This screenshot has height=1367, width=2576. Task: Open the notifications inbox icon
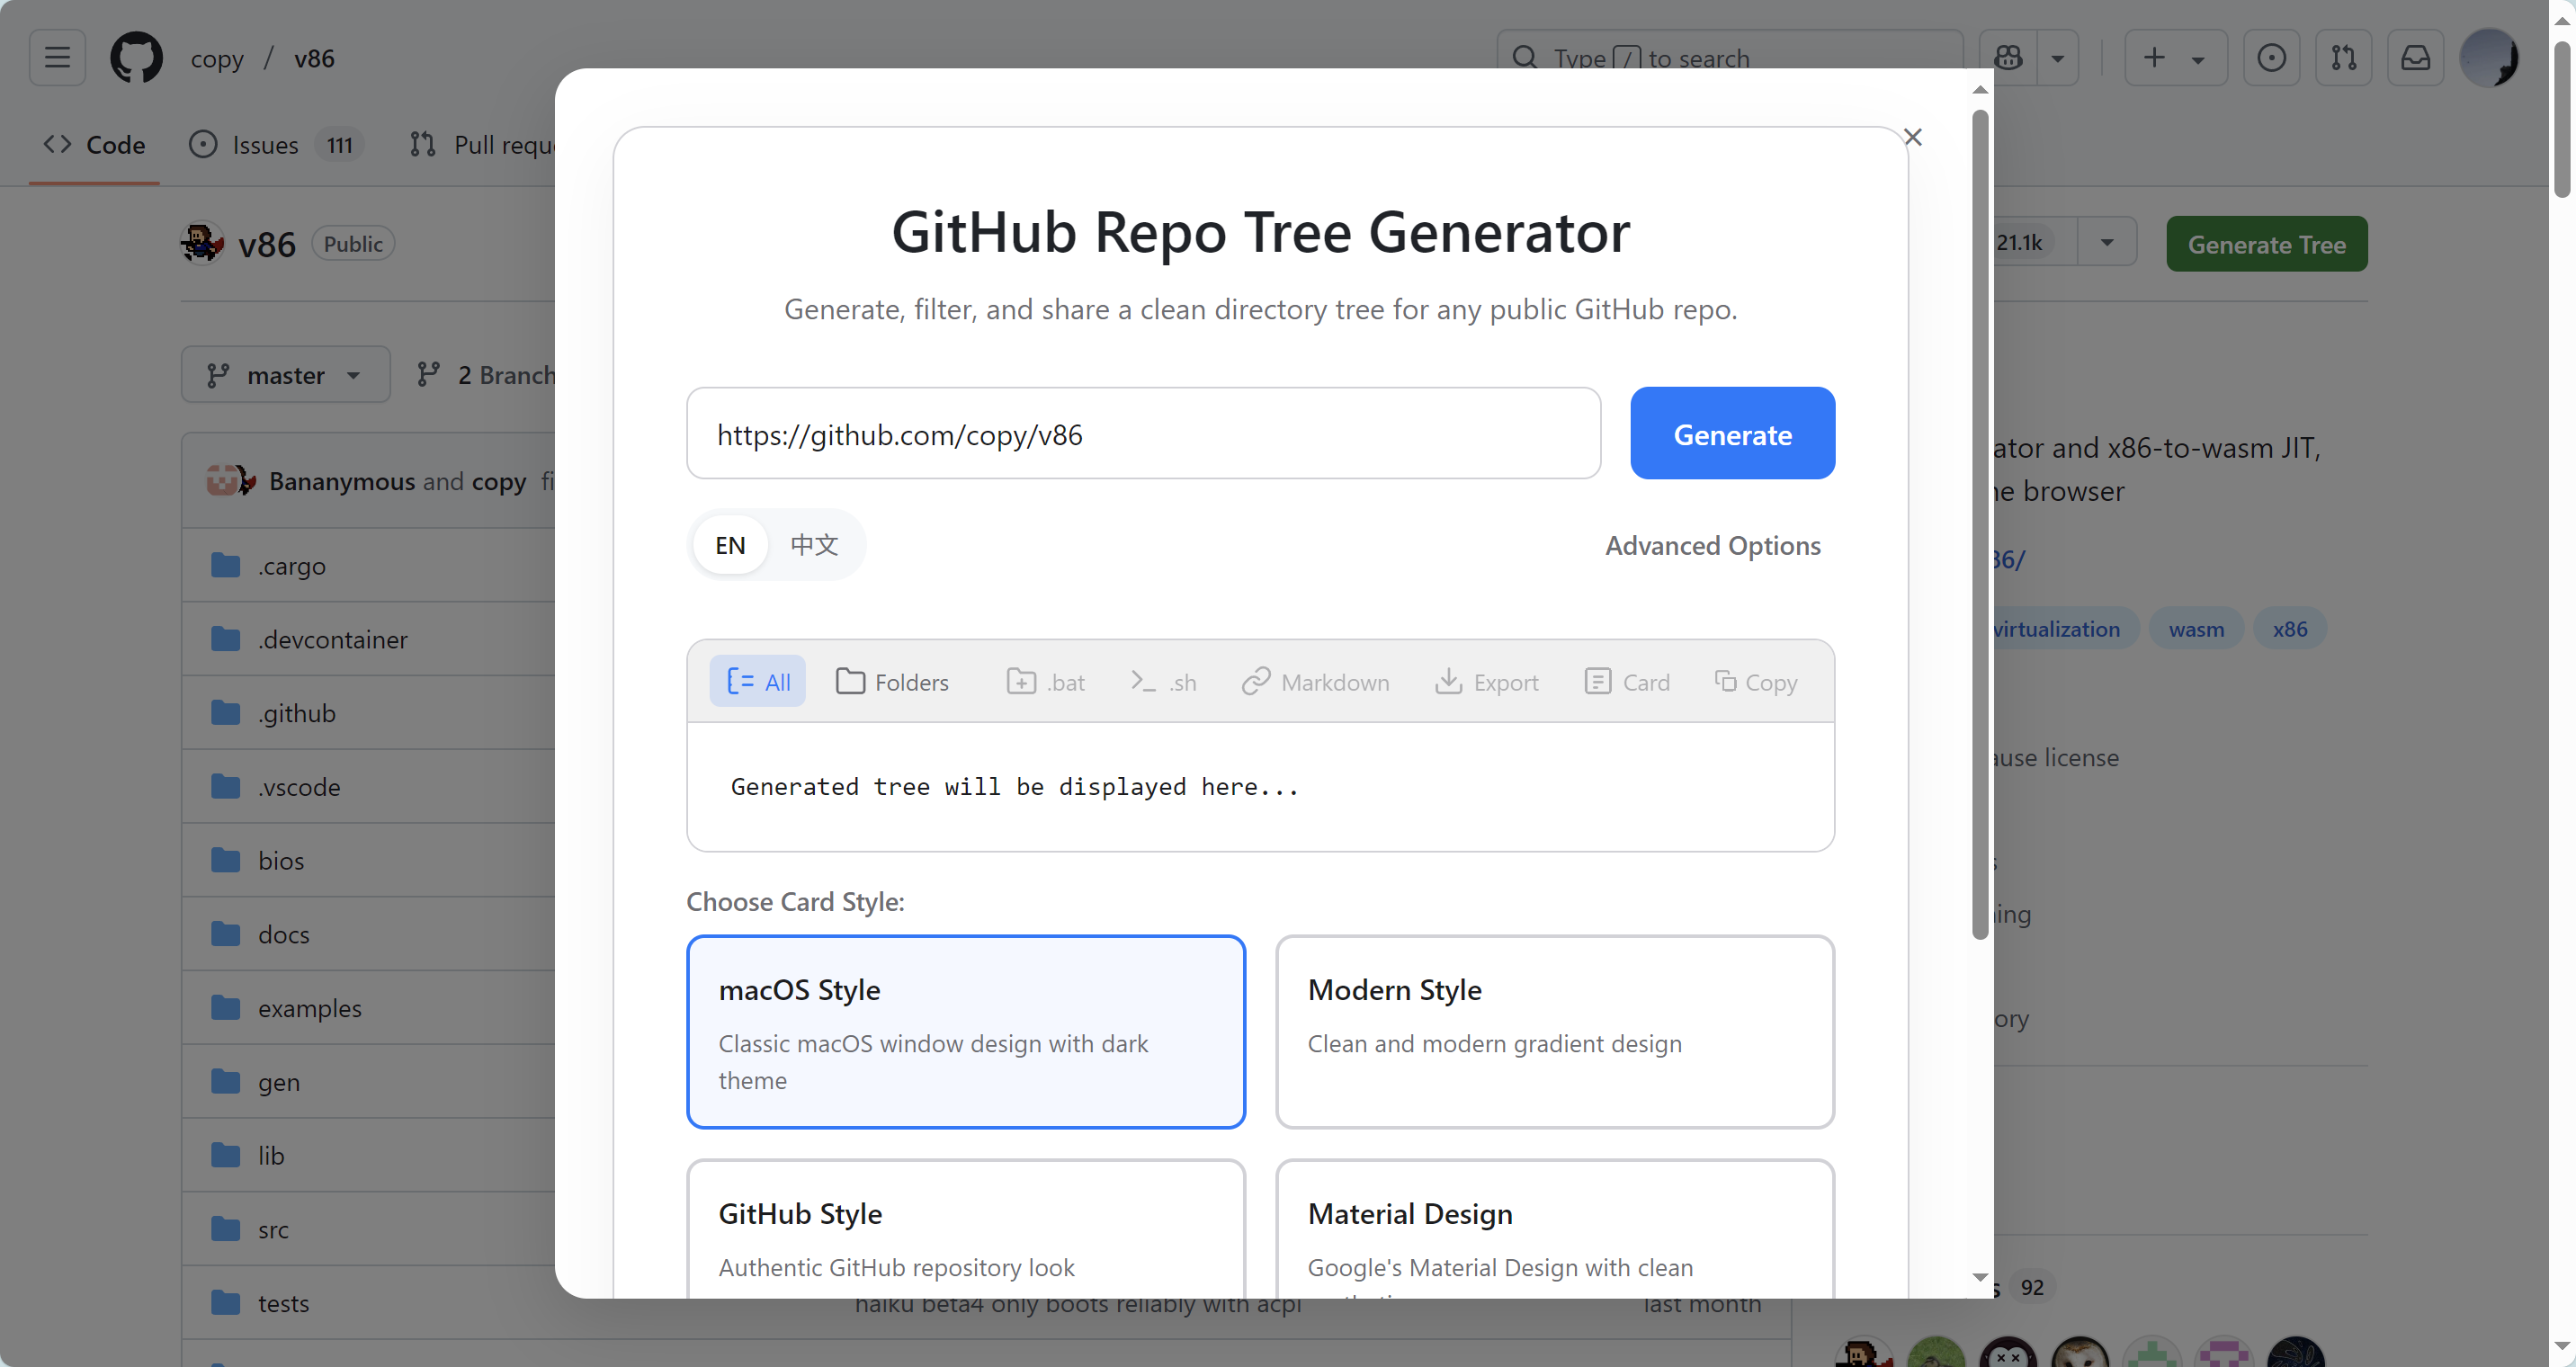[2415, 58]
